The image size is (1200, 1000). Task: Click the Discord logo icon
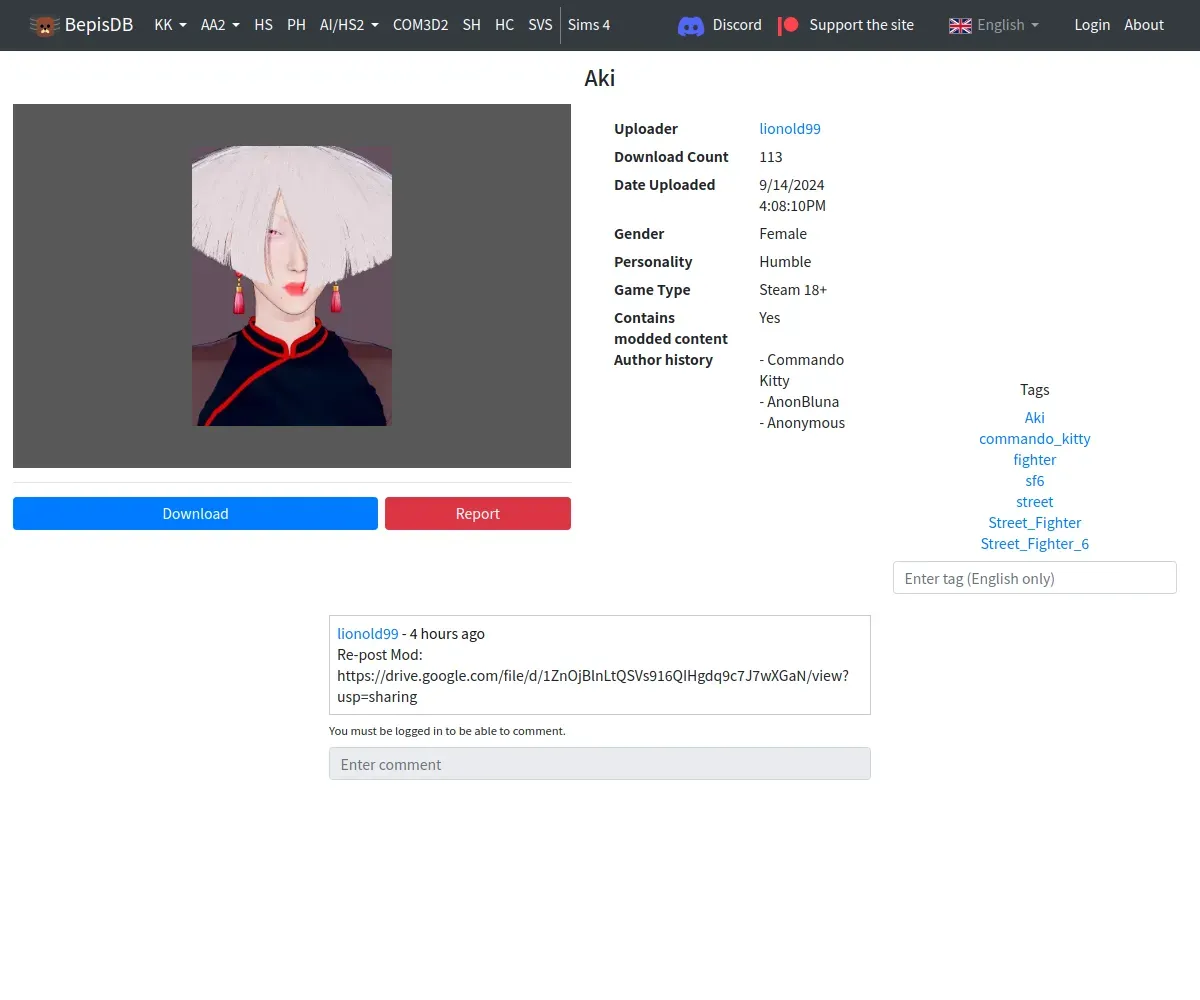[x=691, y=25]
